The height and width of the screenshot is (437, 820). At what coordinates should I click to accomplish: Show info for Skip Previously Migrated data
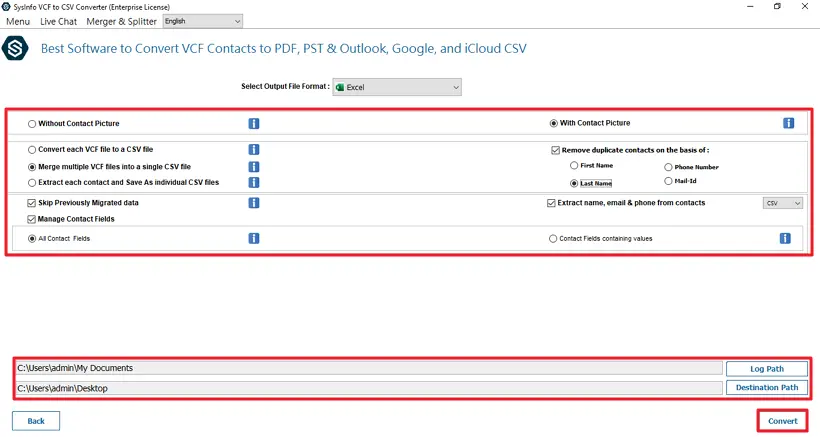point(254,203)
